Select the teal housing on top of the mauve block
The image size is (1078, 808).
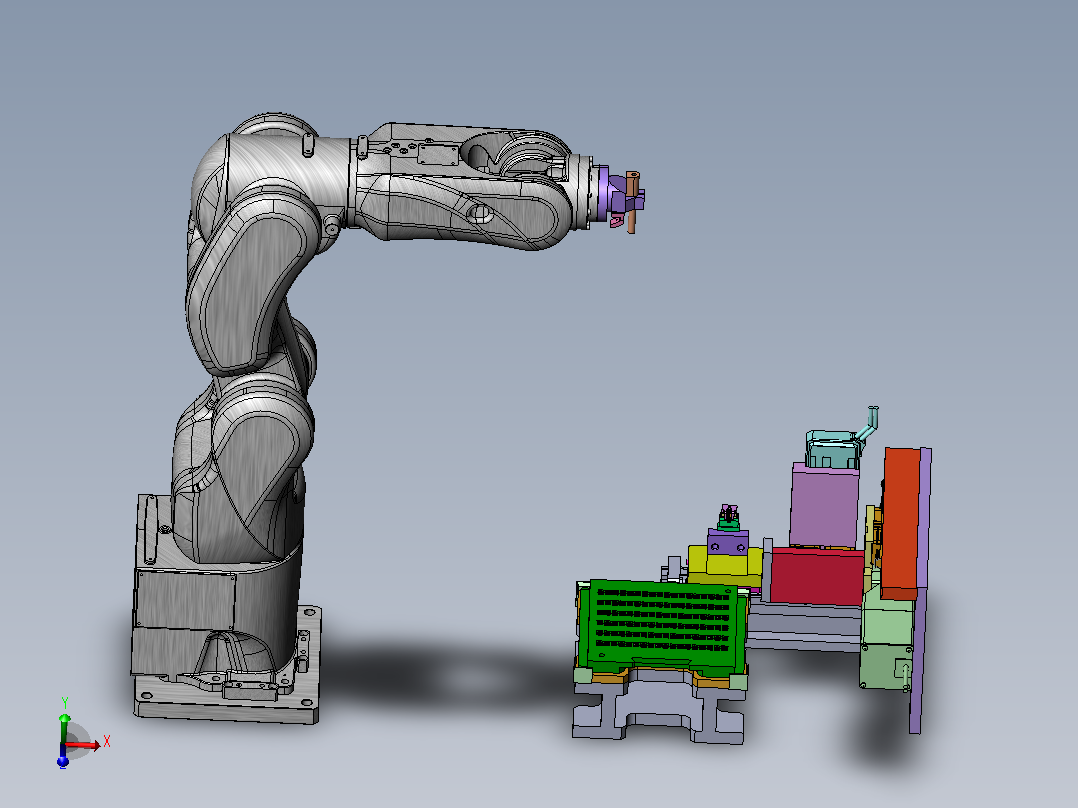point(833,449)
